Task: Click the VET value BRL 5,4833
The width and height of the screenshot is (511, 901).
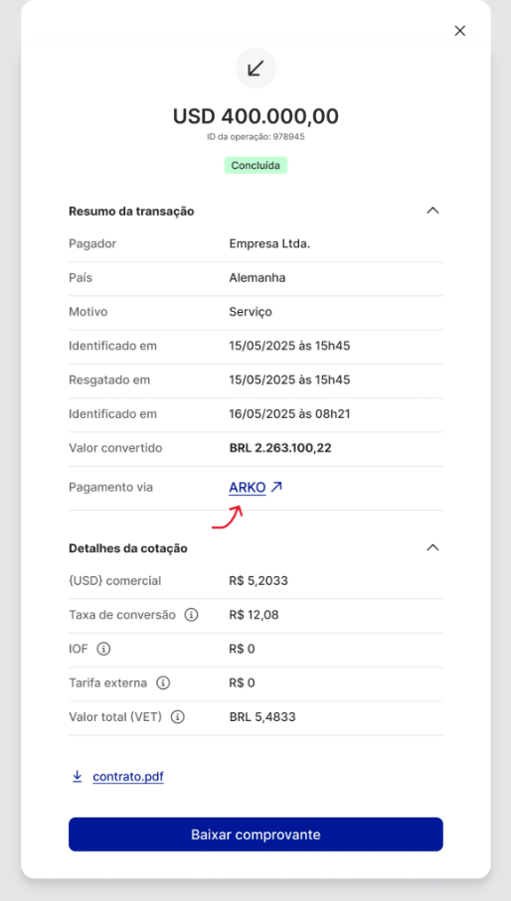Action: click(263, 717)
